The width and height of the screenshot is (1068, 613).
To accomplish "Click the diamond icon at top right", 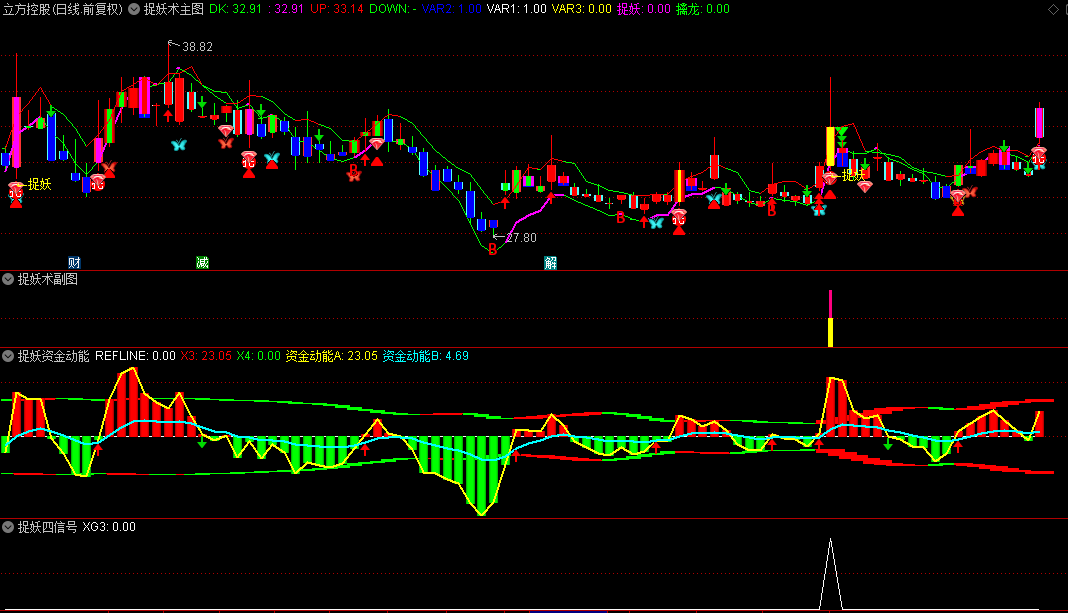I will [1053, 10].
